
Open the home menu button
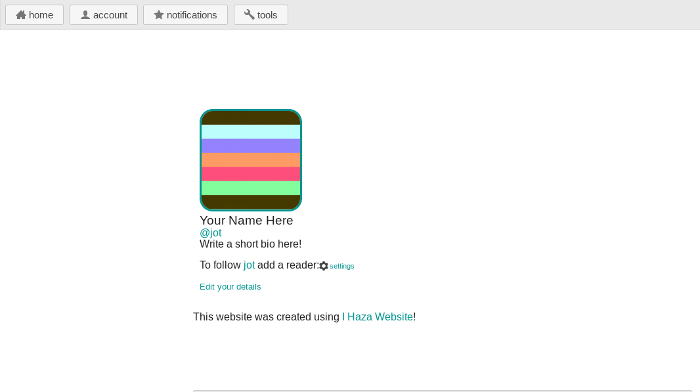click(34, 15)
